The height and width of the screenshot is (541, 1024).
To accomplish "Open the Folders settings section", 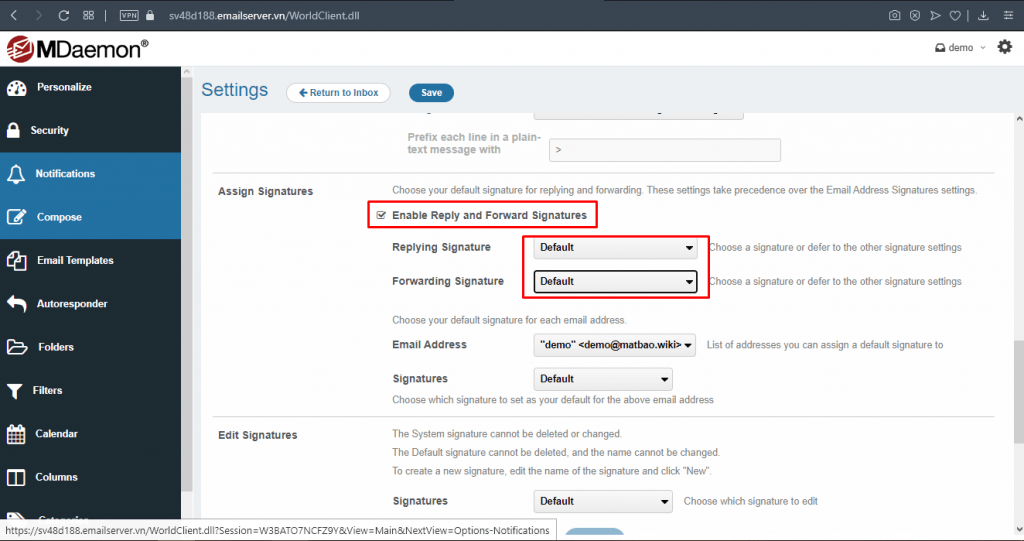I will click(x=56, y=347).
